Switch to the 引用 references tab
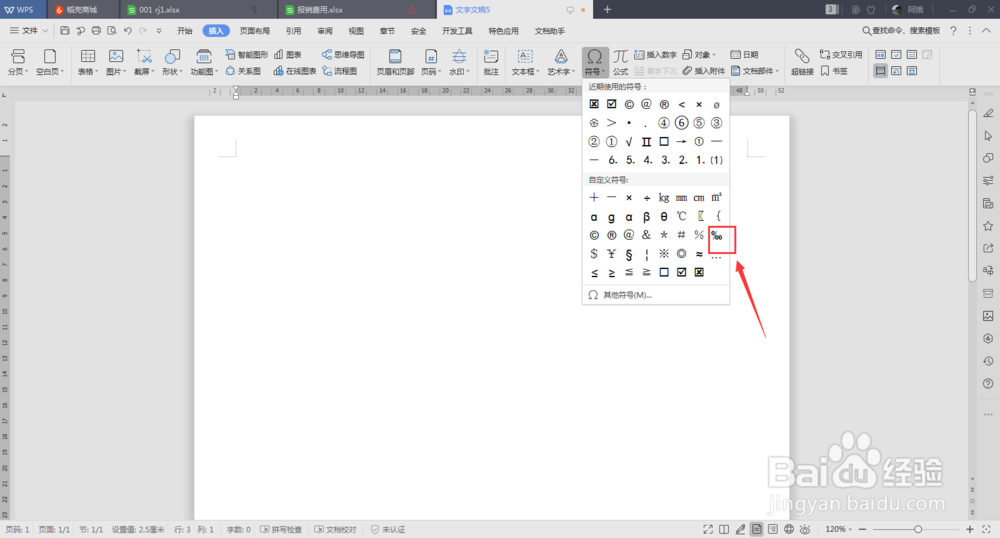 293,31
